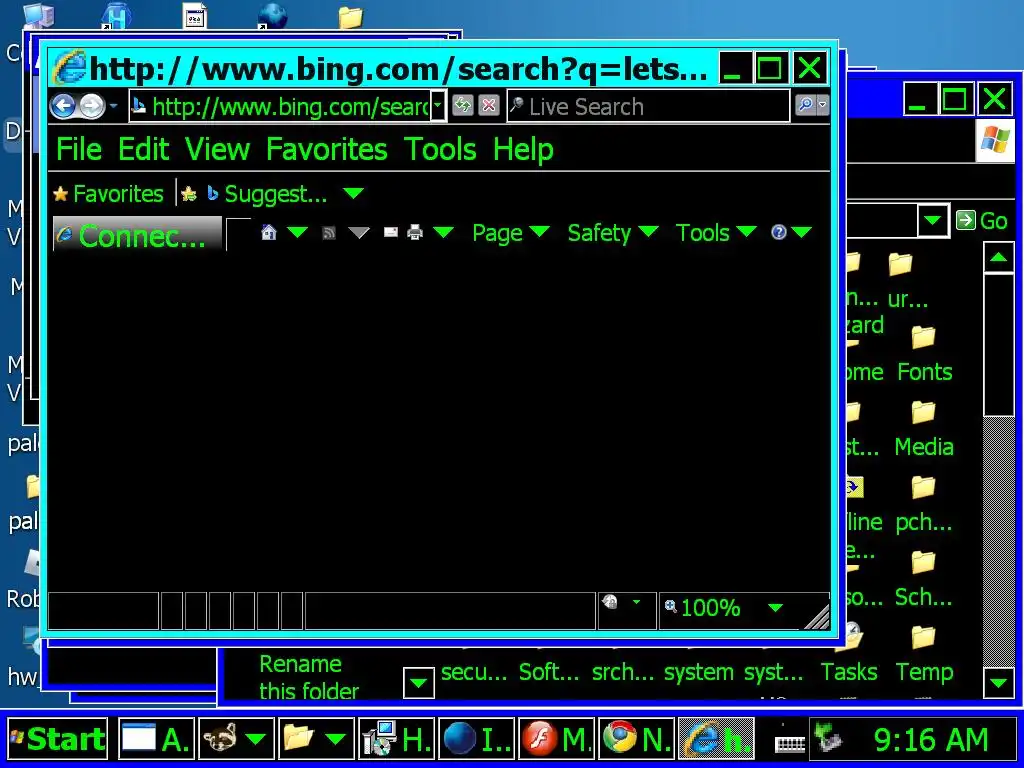Expand address dropdown in the Explorer window
The image size is (1024, 768).
[x=932, y=221]
